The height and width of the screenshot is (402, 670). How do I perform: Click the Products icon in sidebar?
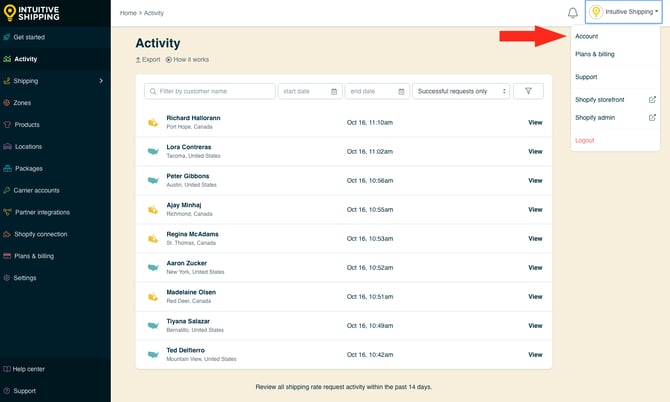(x=7, y=124)
